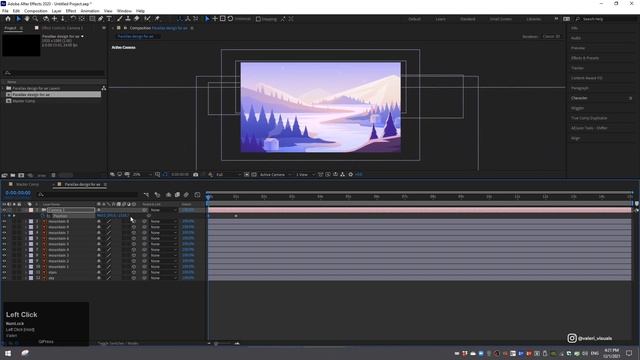Open the Composition menu

[x=36, y=11]
